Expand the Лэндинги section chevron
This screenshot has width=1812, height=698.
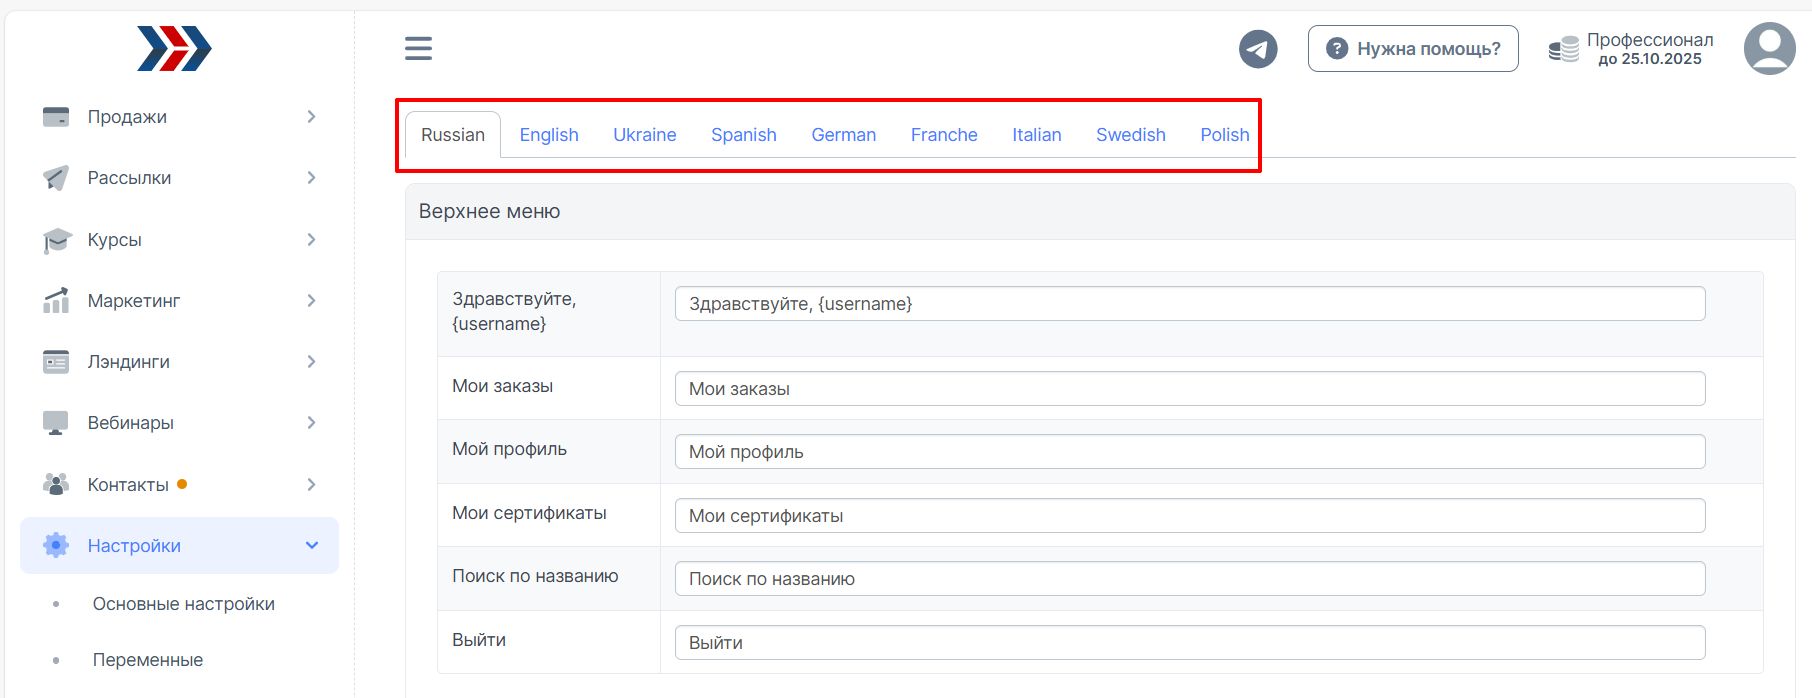tap(311, 362)
